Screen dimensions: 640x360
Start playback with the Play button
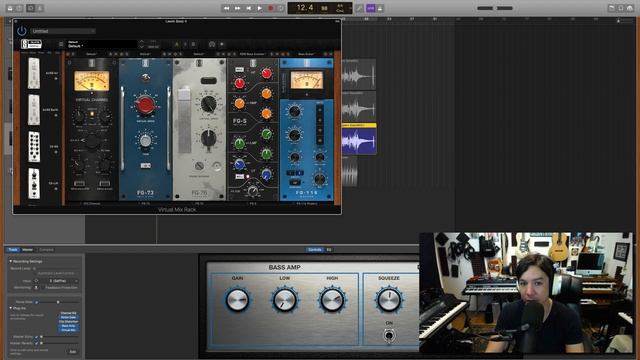[x=260, y=8]
